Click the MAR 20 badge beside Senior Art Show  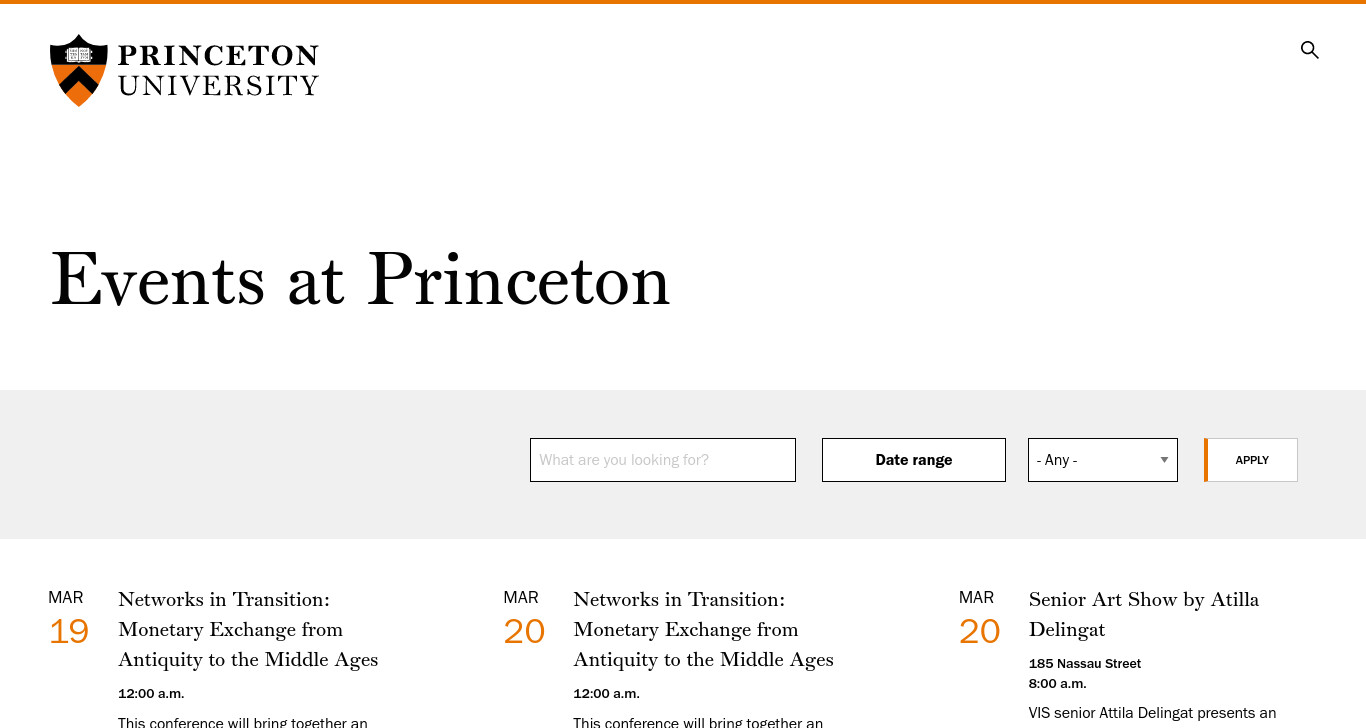point(979,618)
